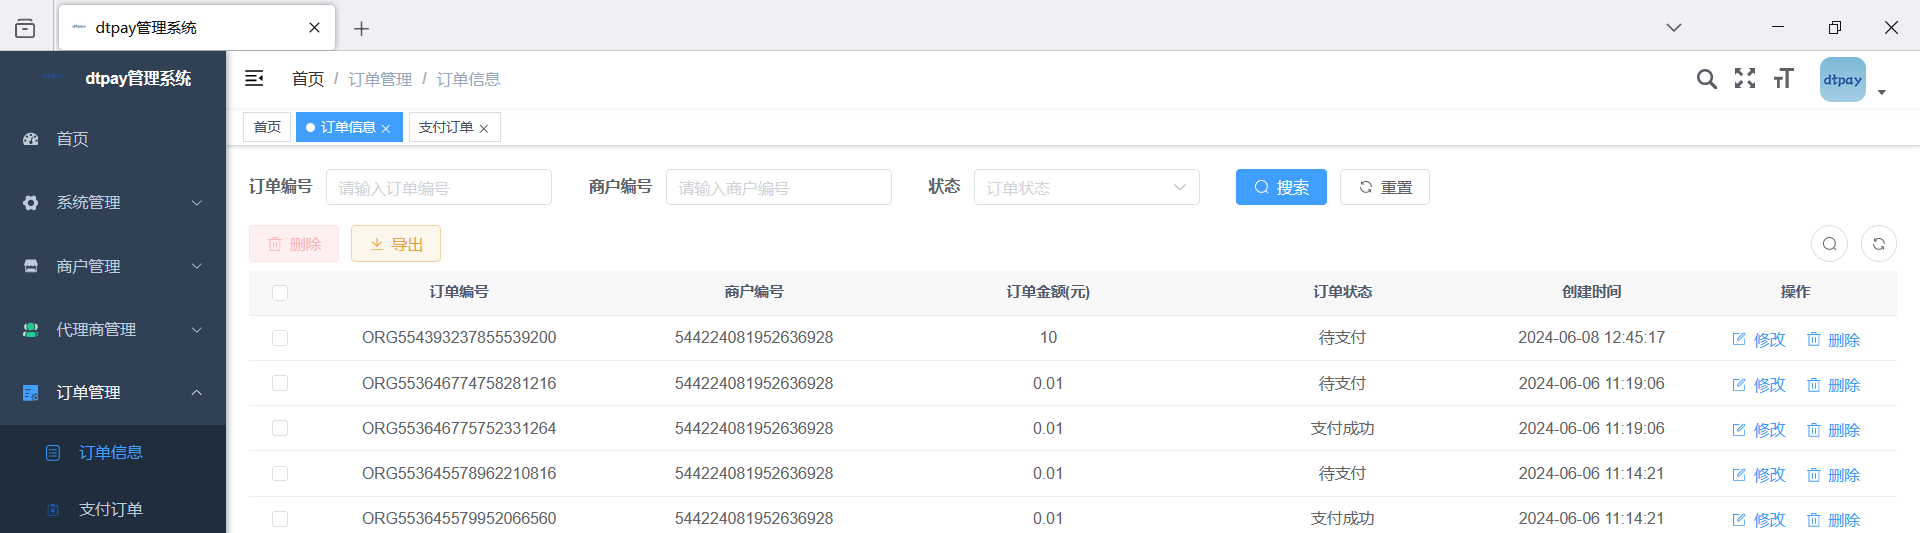Viewport: 1920px width, 533px height.
Task: Focus the 商户编号 input field
Action: (779, 187)
